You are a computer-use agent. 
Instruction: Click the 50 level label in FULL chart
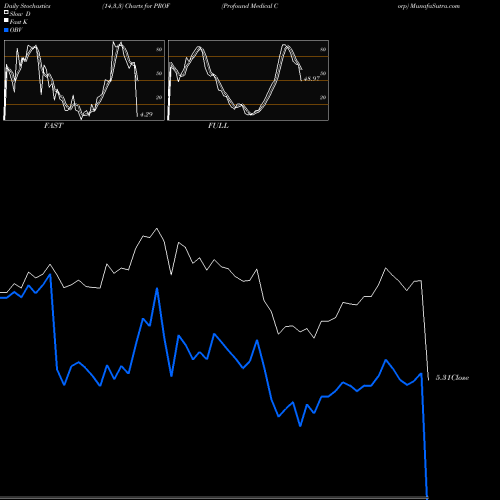point(323,73)
